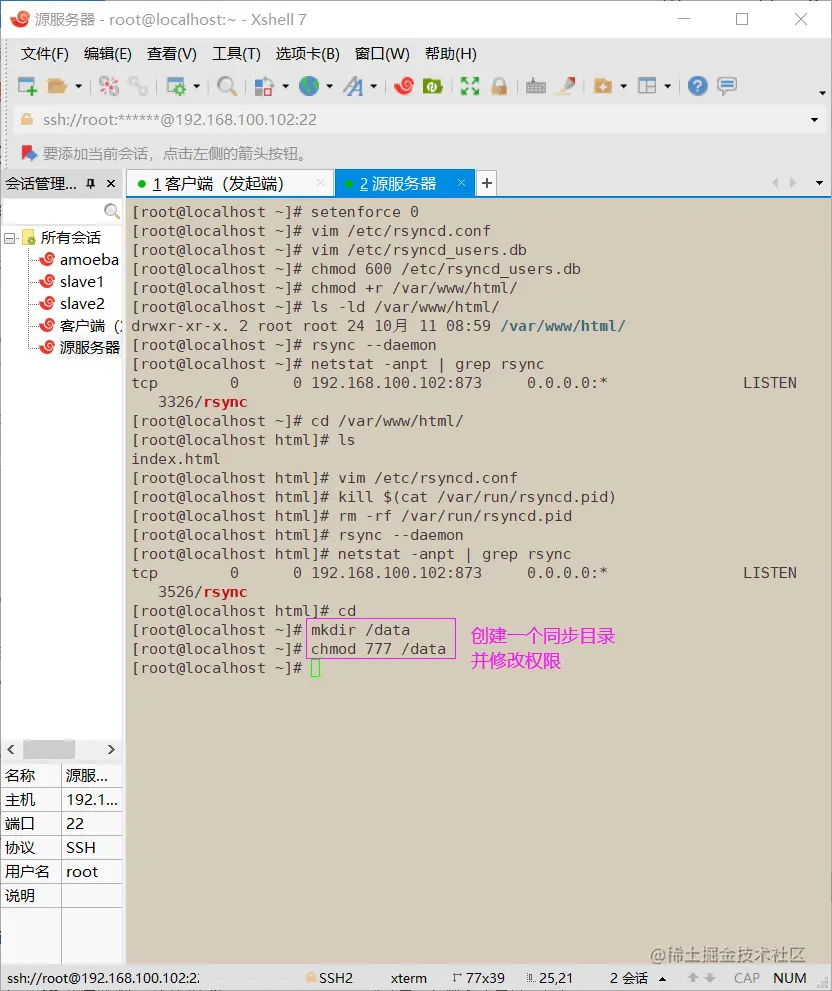832x991 pixels.
Task: Open the tab list dropdown arrow
Action: tap(819, 183)
